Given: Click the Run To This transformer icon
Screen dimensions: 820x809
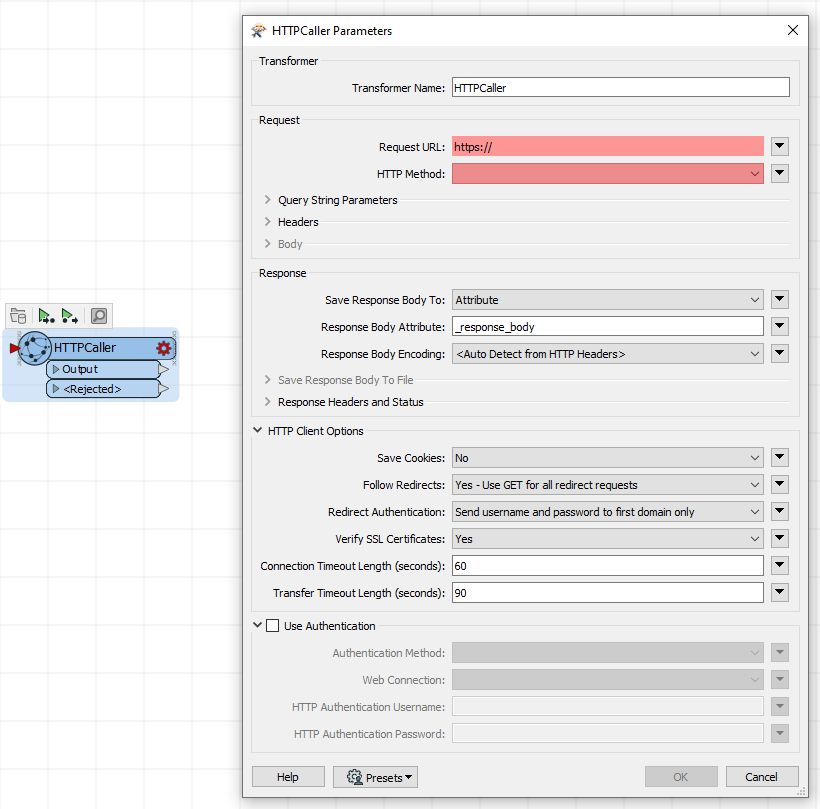Looking at the screenshot, I should (46, 316).
